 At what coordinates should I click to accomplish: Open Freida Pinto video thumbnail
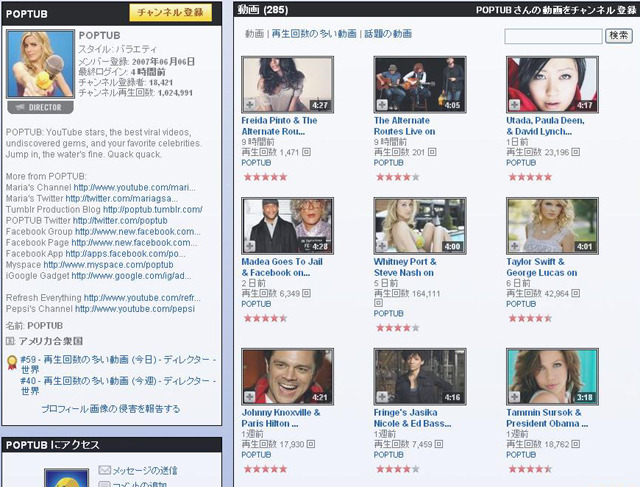(x=287, y=85)
